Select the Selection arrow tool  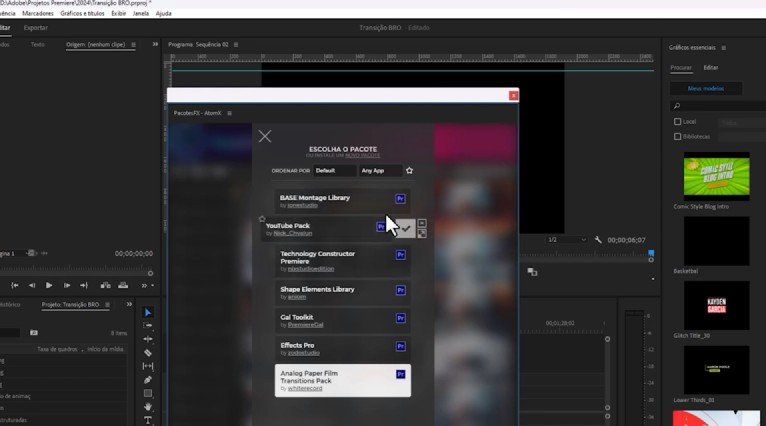tap(148, 312)
